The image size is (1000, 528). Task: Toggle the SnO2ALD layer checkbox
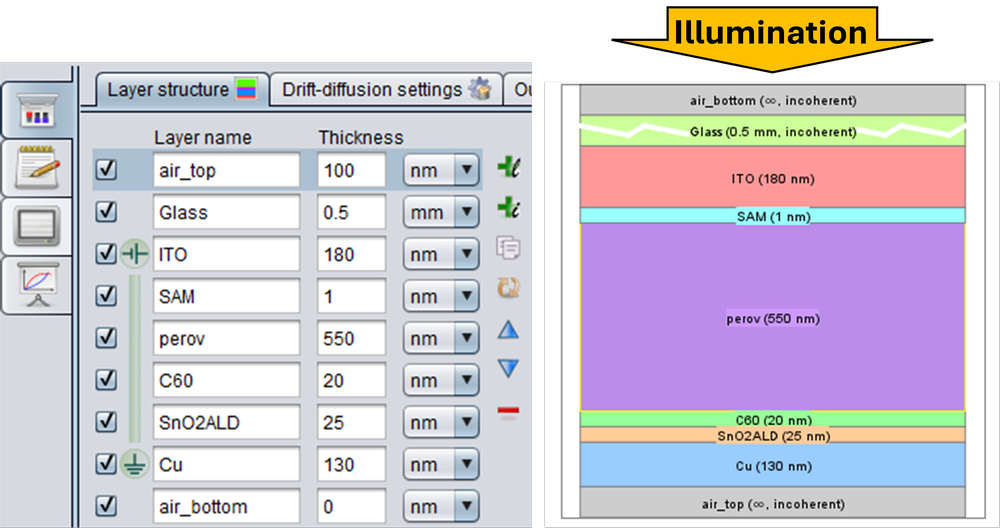coord(106,422)
